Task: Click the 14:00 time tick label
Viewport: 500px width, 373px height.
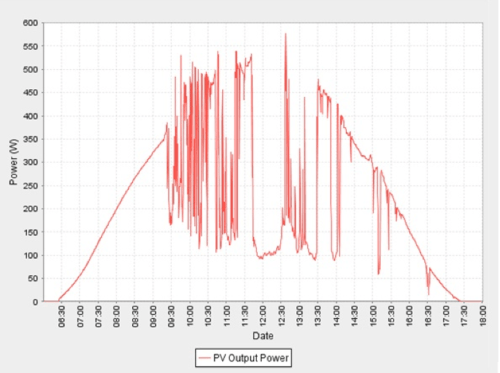Action: (x=336, y=317)
